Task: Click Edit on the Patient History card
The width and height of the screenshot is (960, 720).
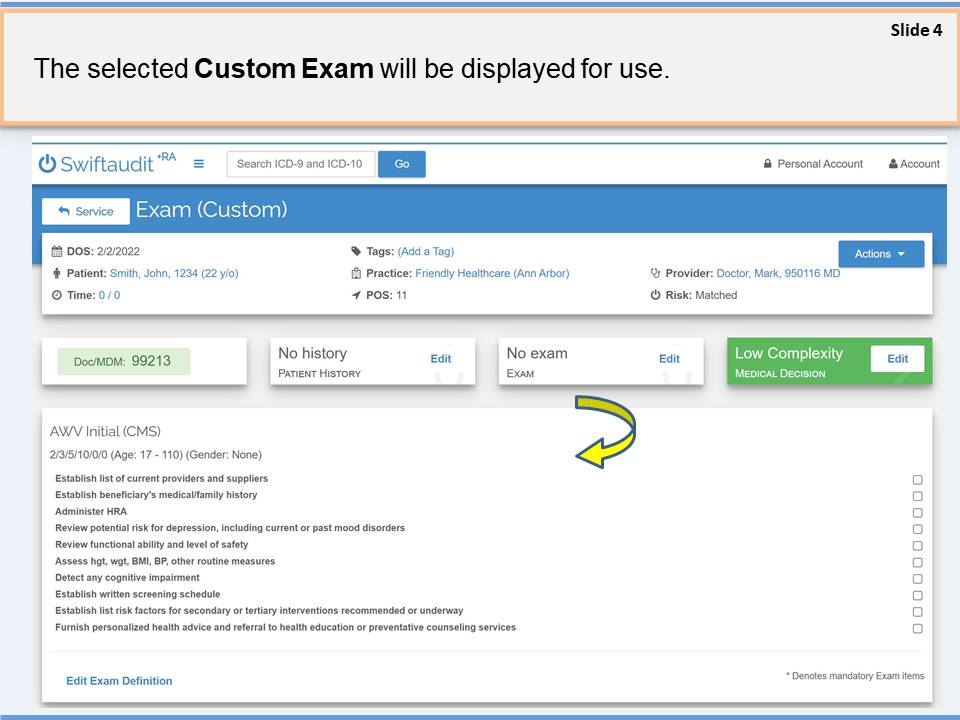Action: tap(440, 359)
